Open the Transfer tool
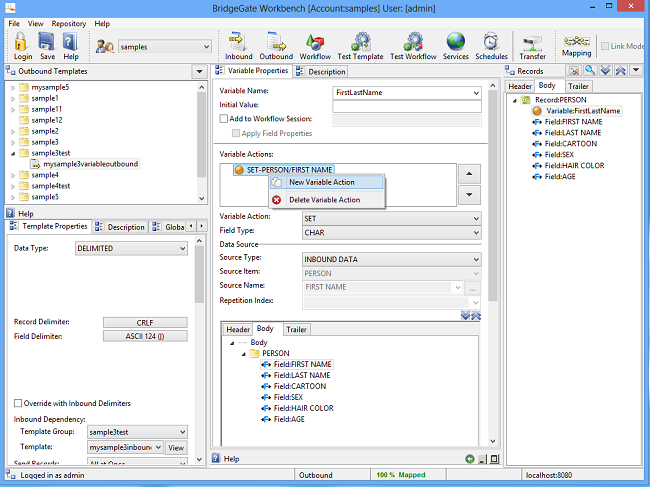This screenshot has height=487, width=650. 533,46
